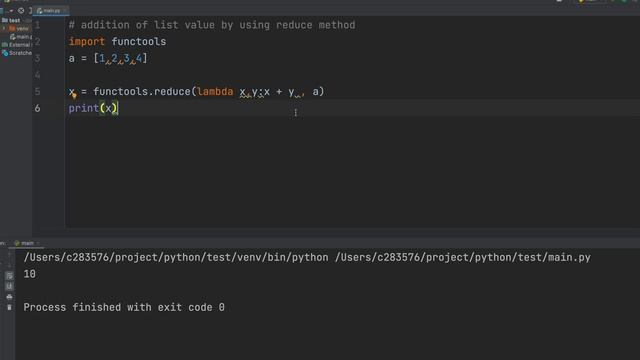The image size is (640, 360).
Task: Click the python interpreter path in console
Action: click(x=176, y=258)
